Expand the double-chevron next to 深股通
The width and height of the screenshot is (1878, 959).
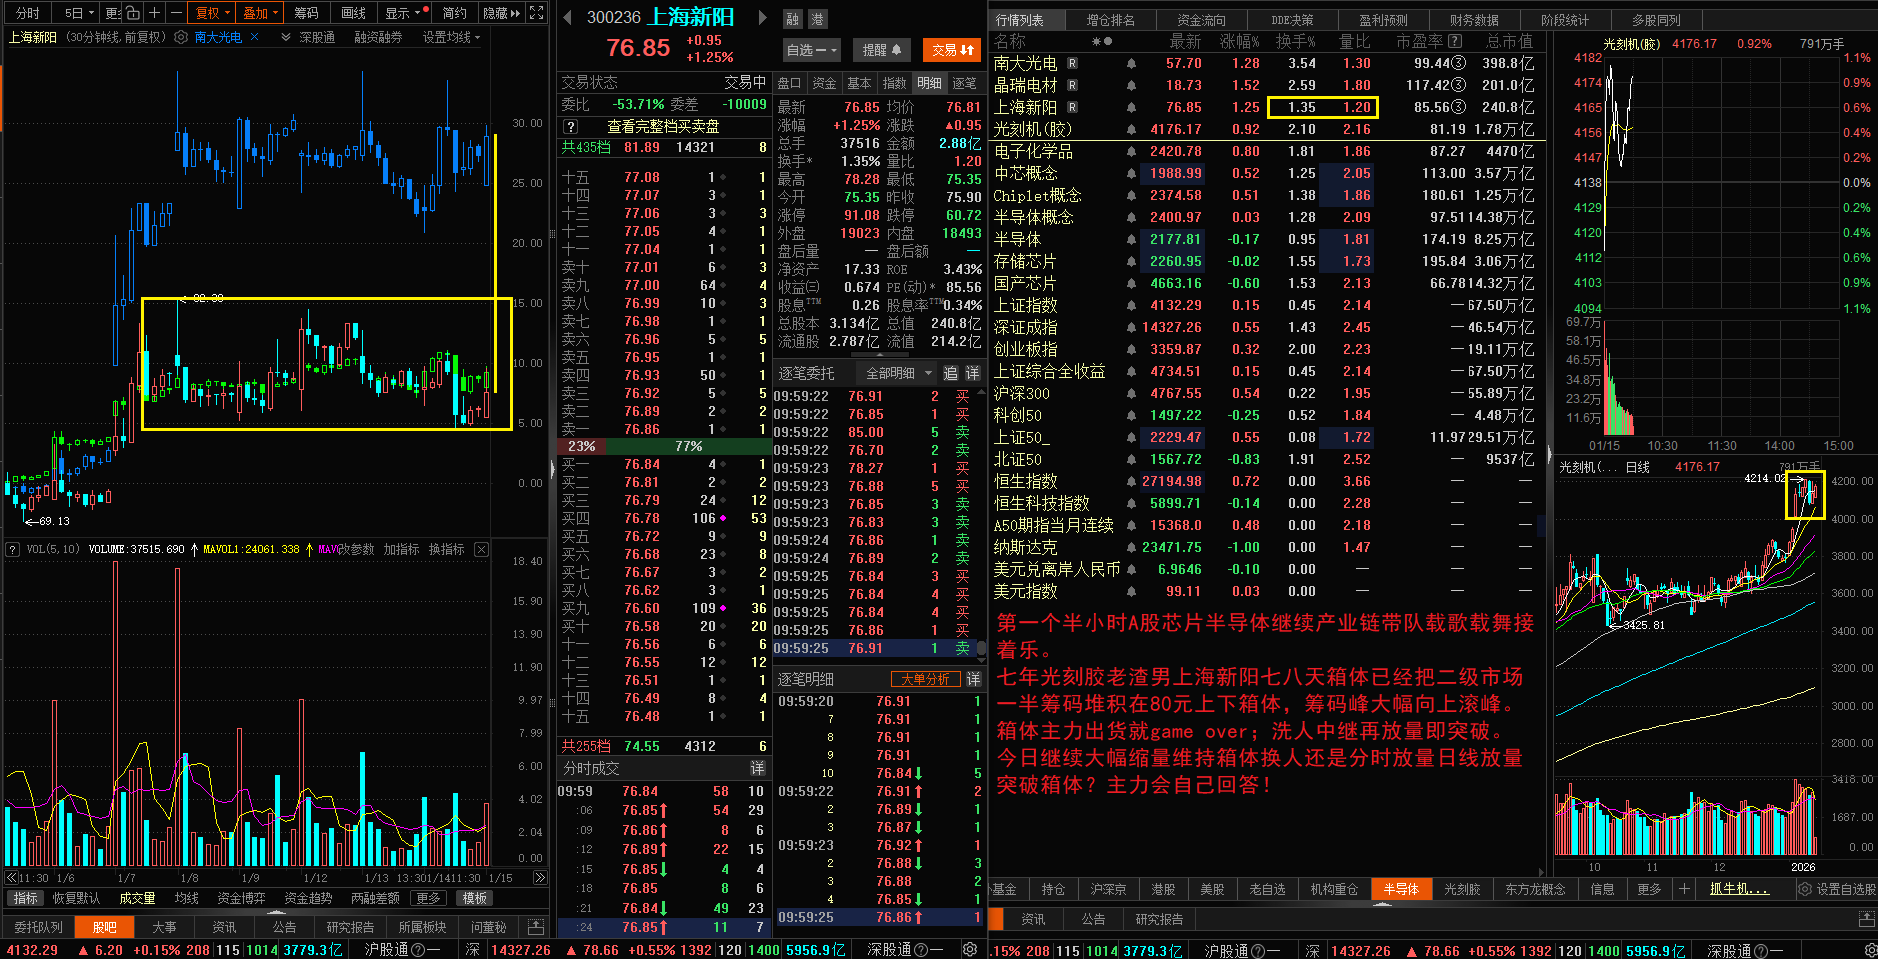pyautogui.click(x=286, y=37)
